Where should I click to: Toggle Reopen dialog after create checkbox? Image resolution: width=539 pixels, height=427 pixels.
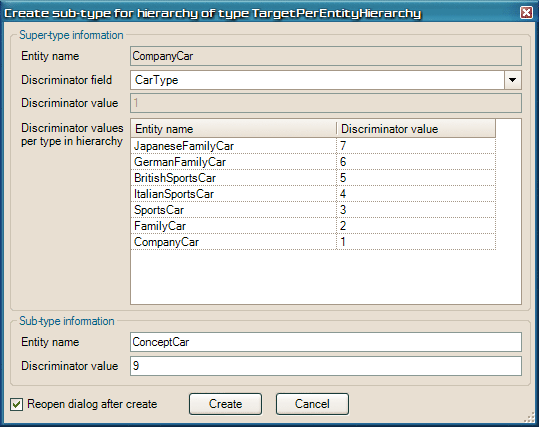click(x=16, y=404)
